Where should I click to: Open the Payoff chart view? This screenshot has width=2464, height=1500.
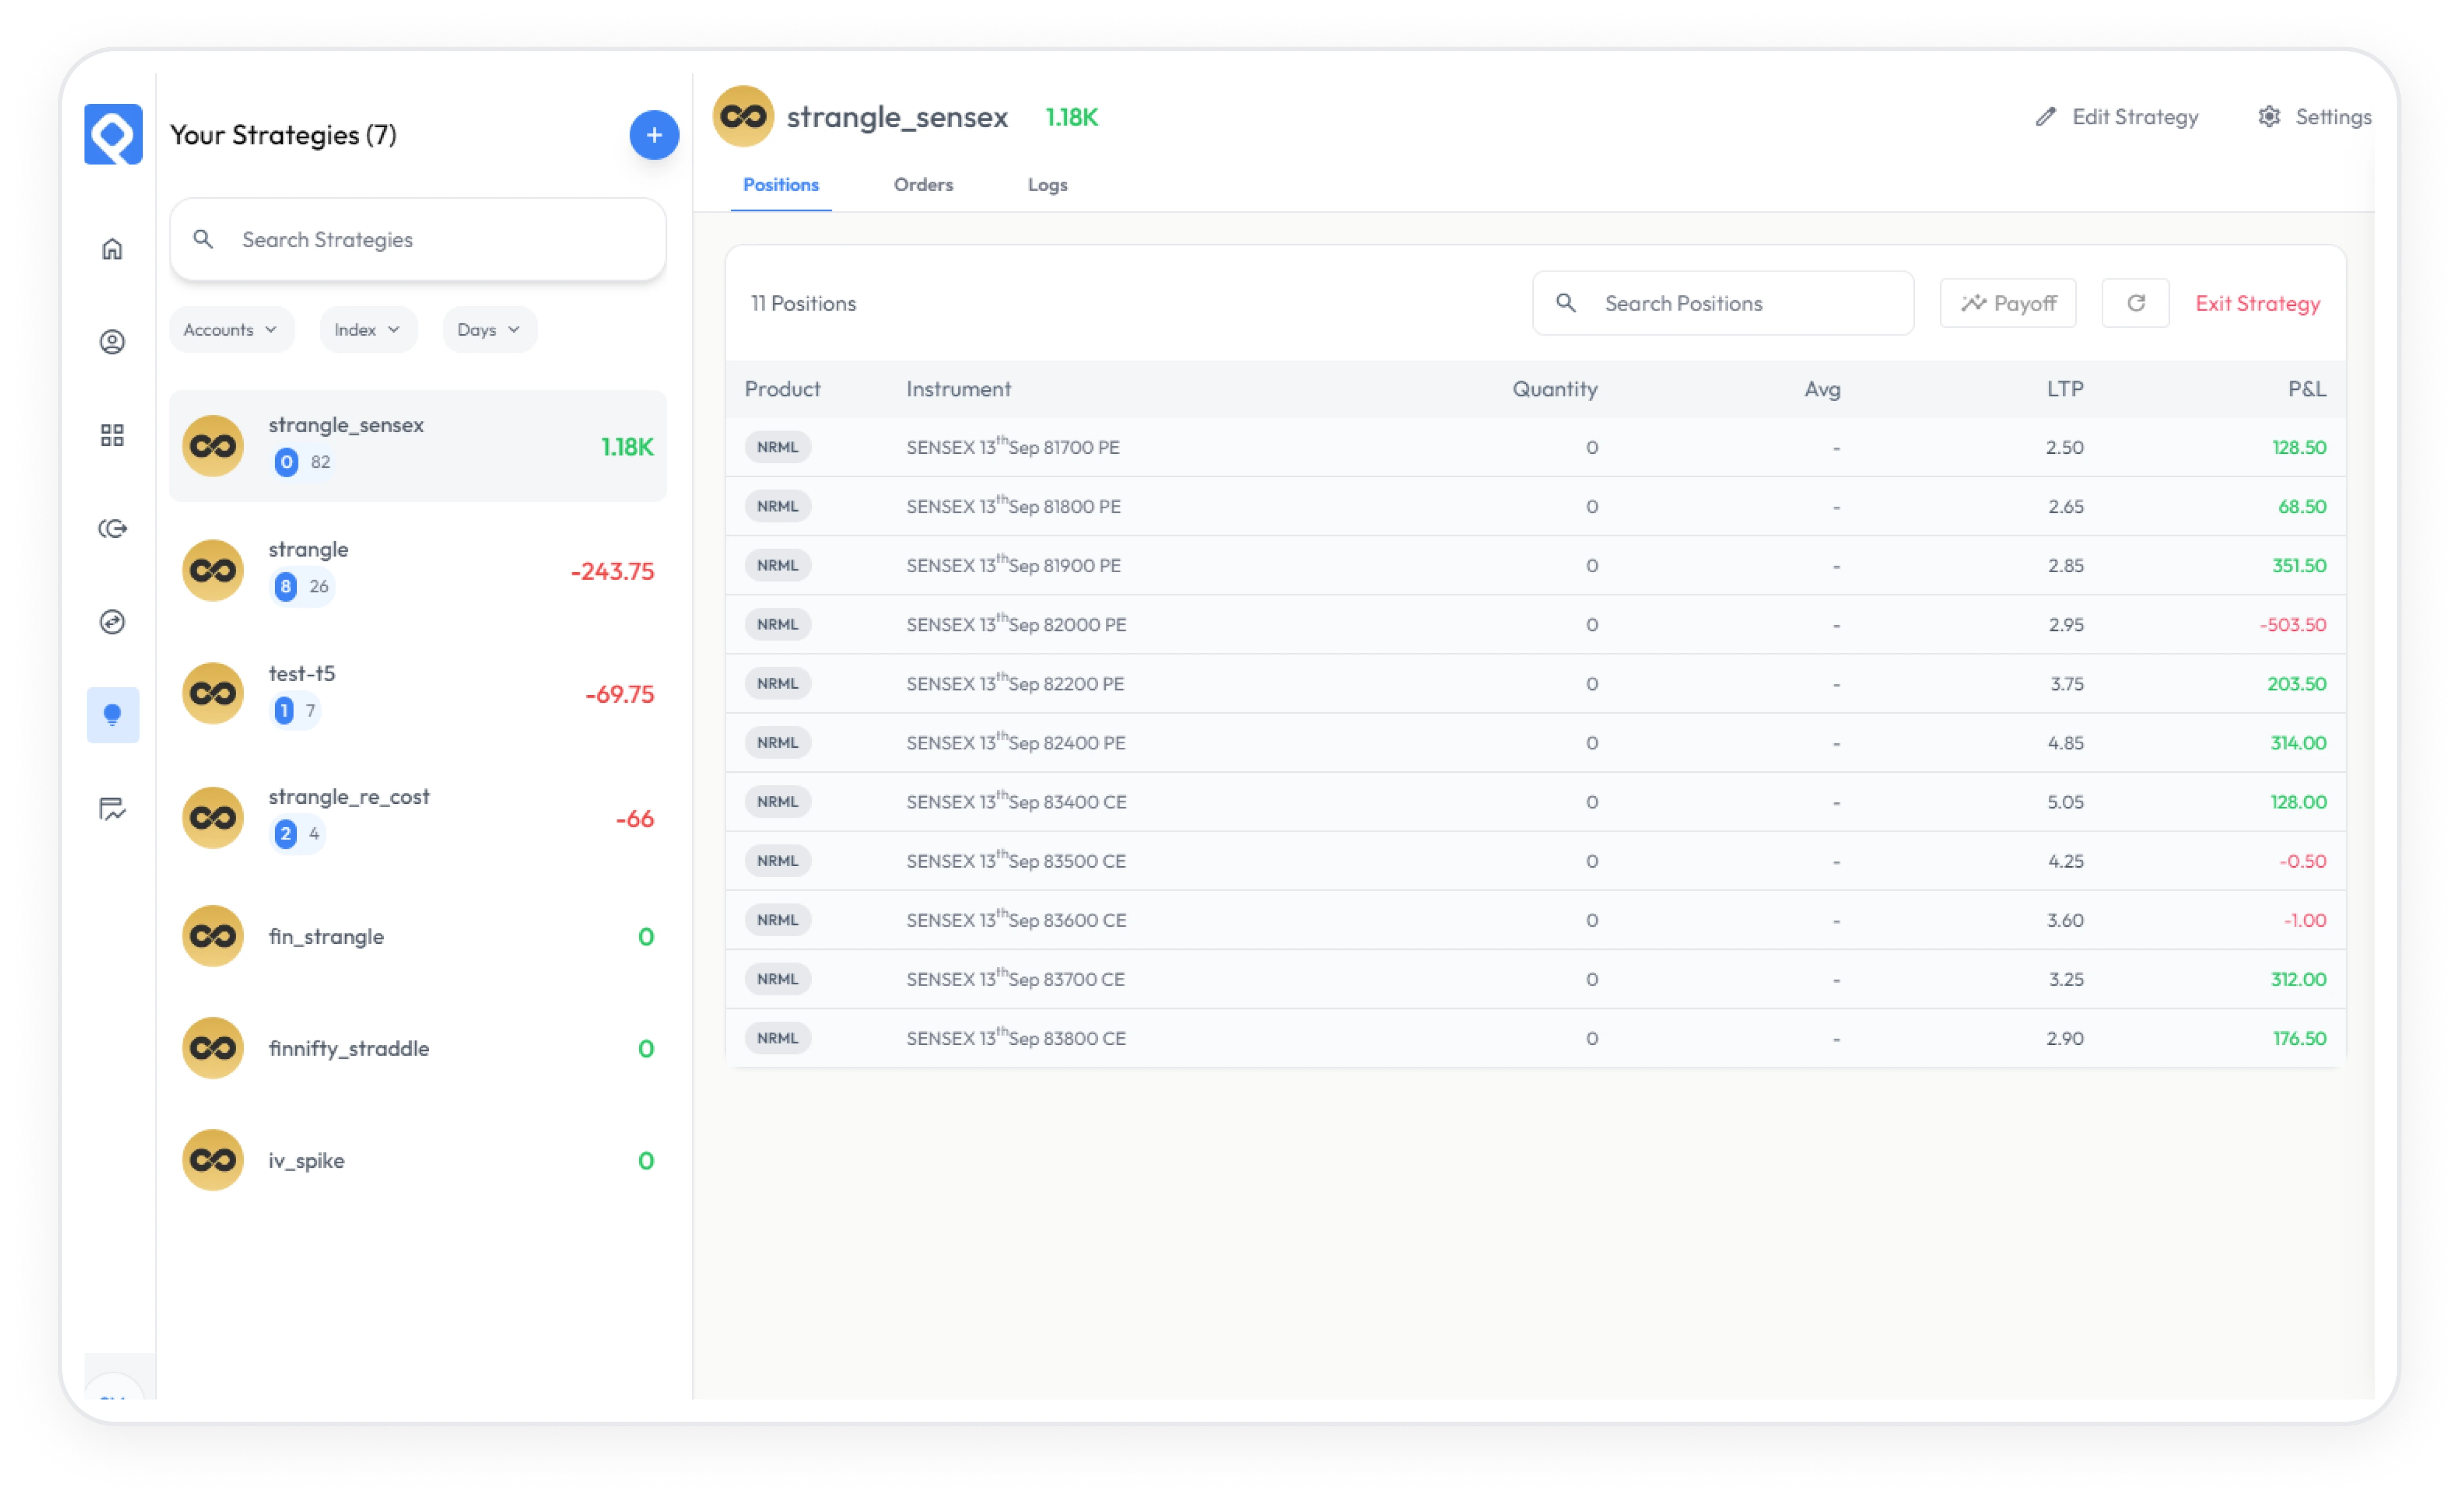coord(2008,303)
